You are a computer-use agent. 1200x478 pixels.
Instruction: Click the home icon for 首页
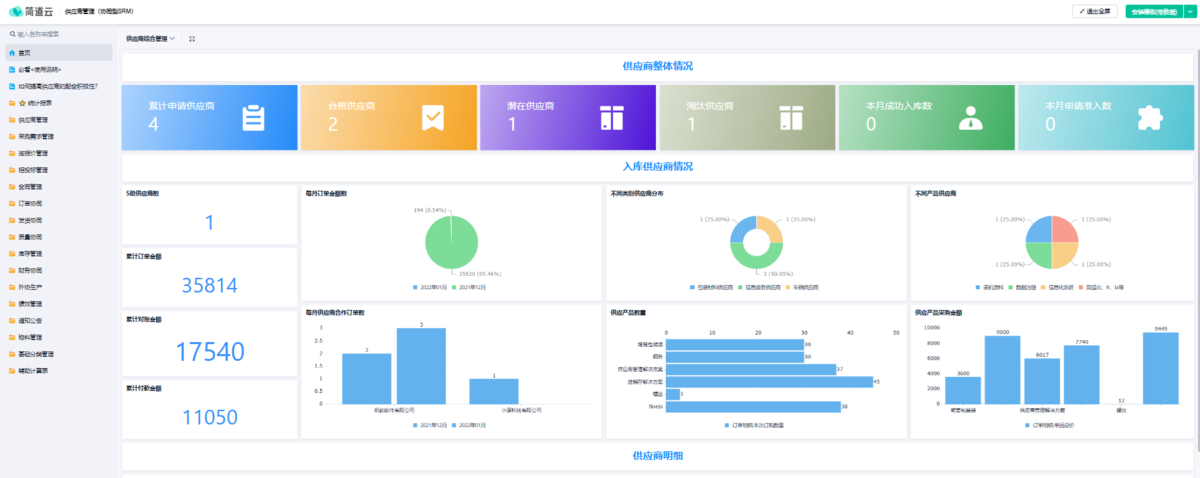[12, 52]
